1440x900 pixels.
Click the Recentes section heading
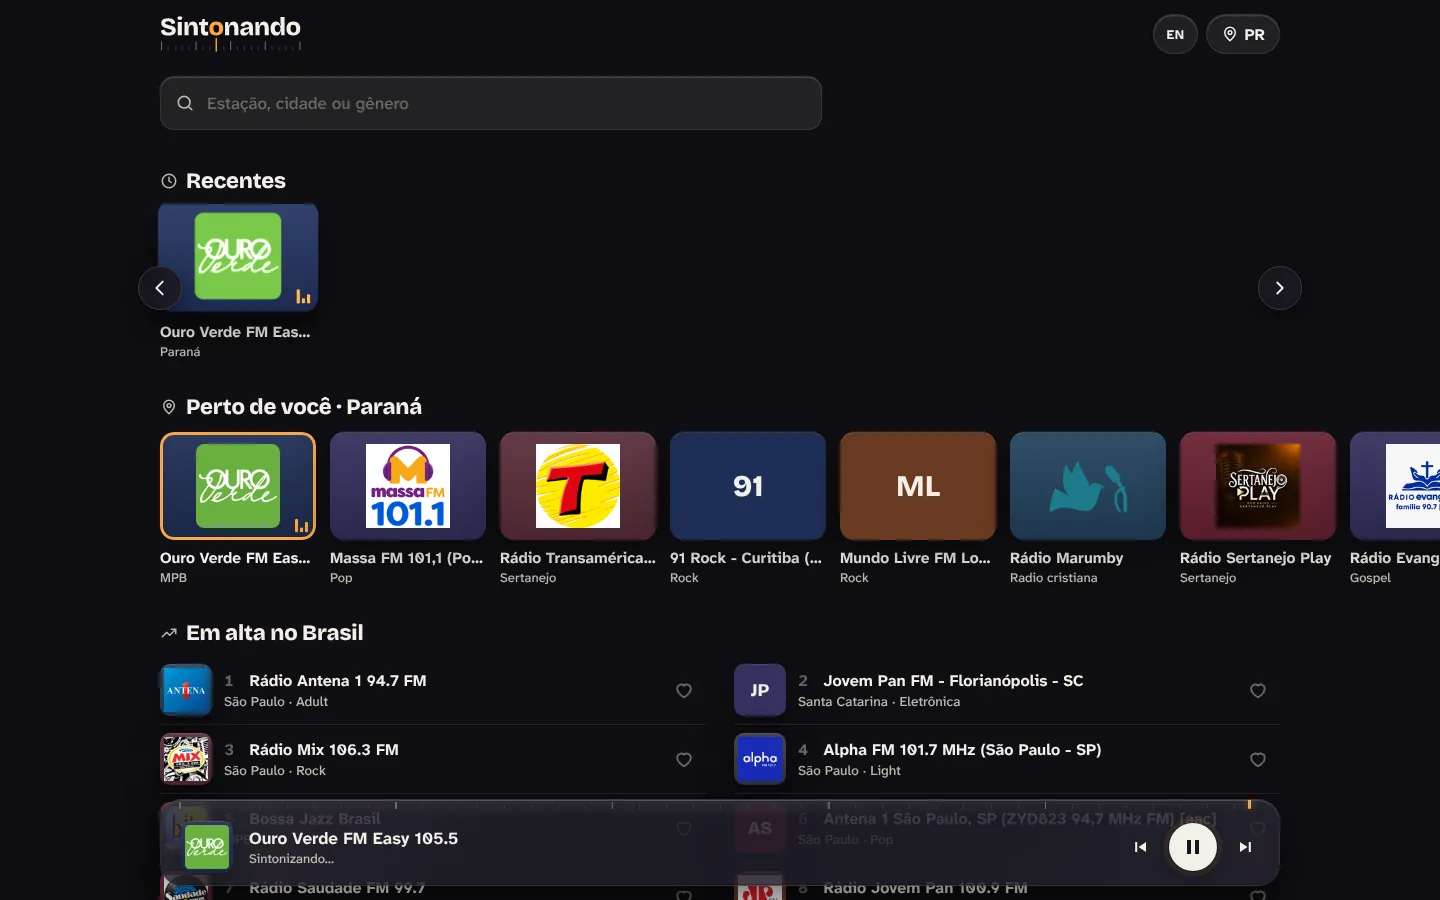point(236,181)
